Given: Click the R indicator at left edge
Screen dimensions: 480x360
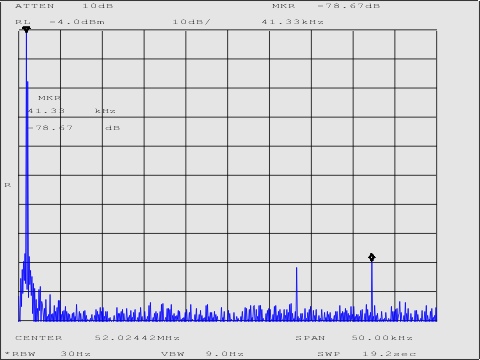Looking at the screenshot, I should click(x=8, y=185).
